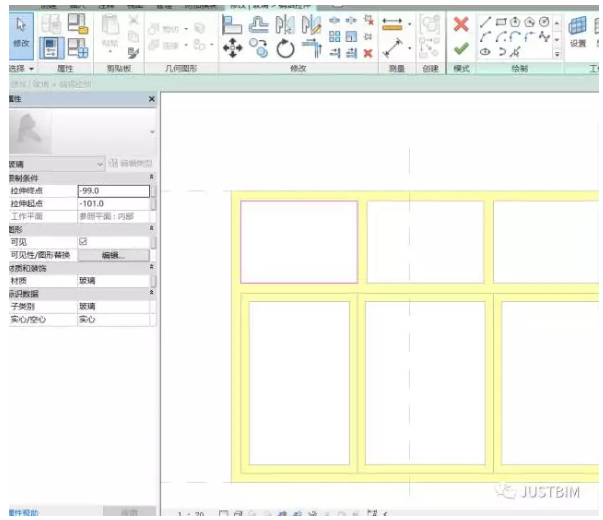Select the Trim/Extend to Corner tool

click(x=312, y=48)
